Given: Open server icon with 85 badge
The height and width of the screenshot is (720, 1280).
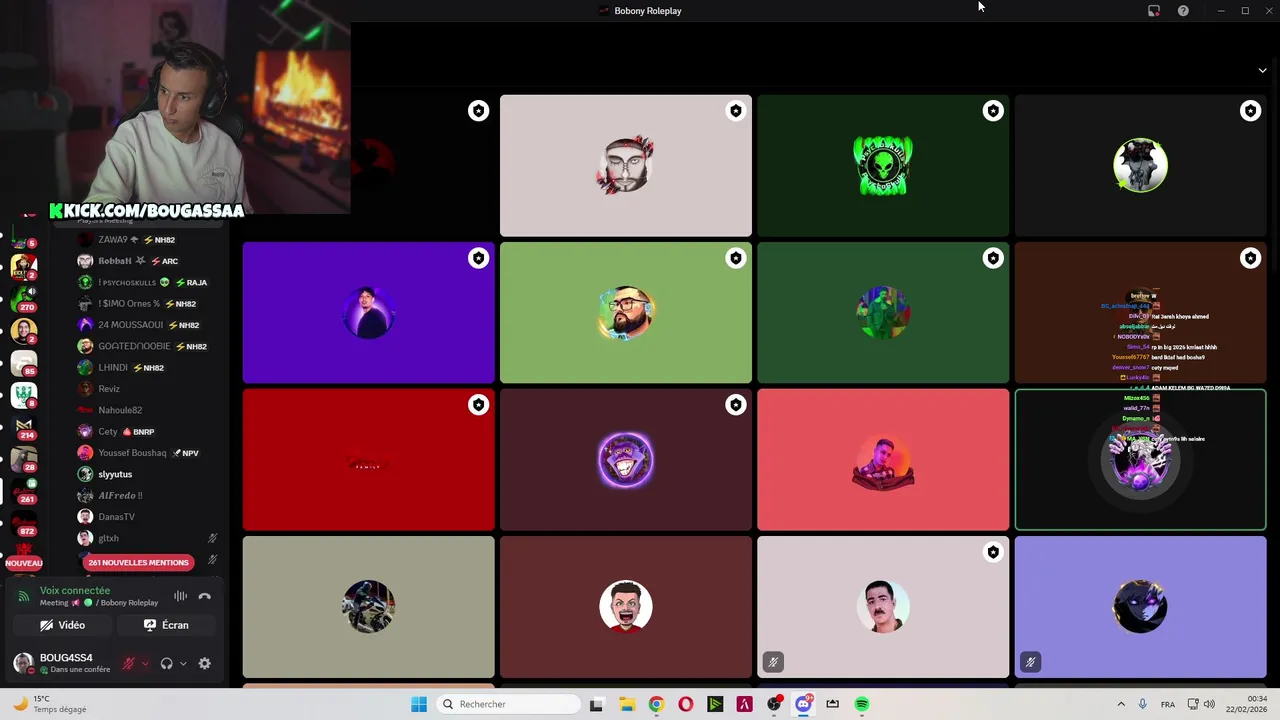Looking at the screenshot, I should [24, 362].
